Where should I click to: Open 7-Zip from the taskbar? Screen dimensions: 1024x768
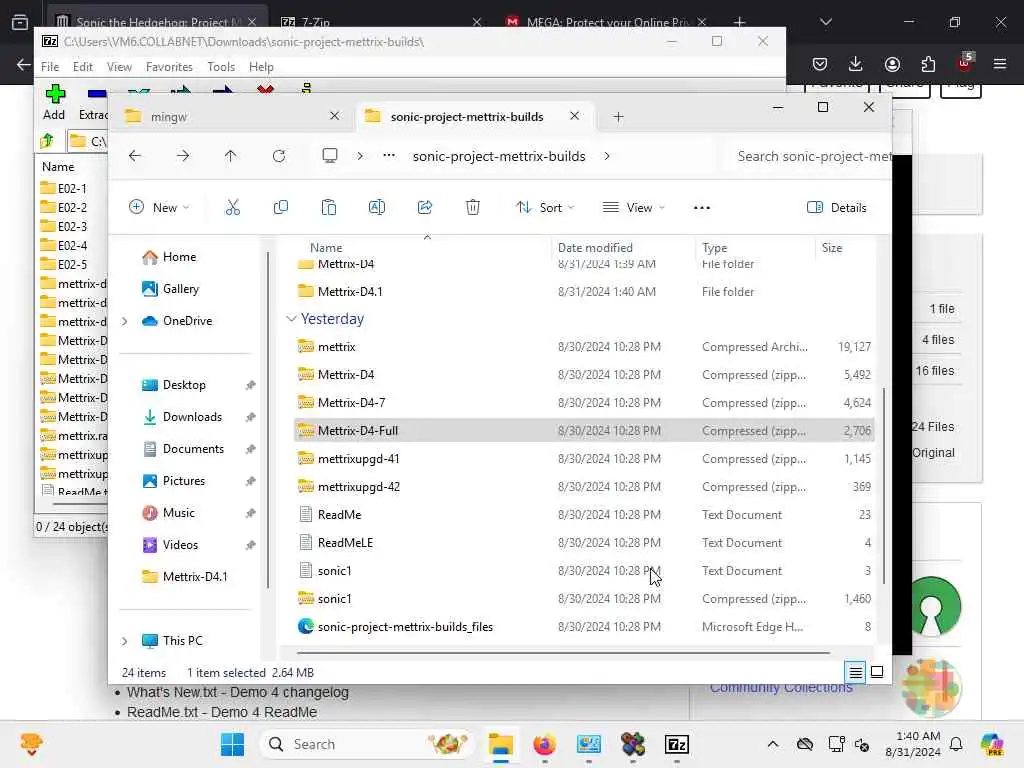pyautogui.click(x=677, y=744)
